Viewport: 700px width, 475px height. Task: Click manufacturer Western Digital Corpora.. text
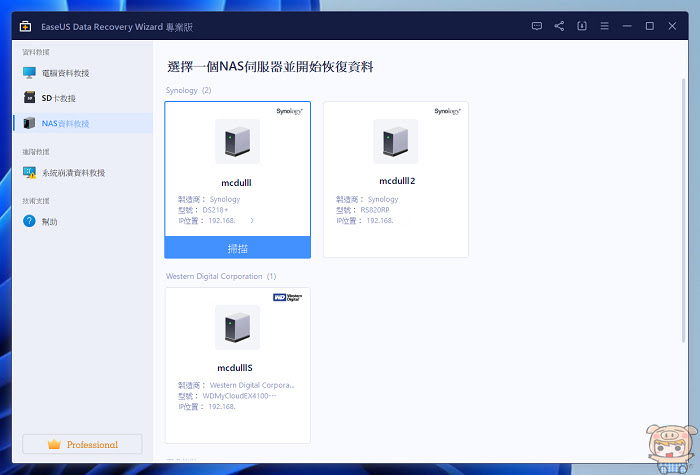click(x=252, y=385)
